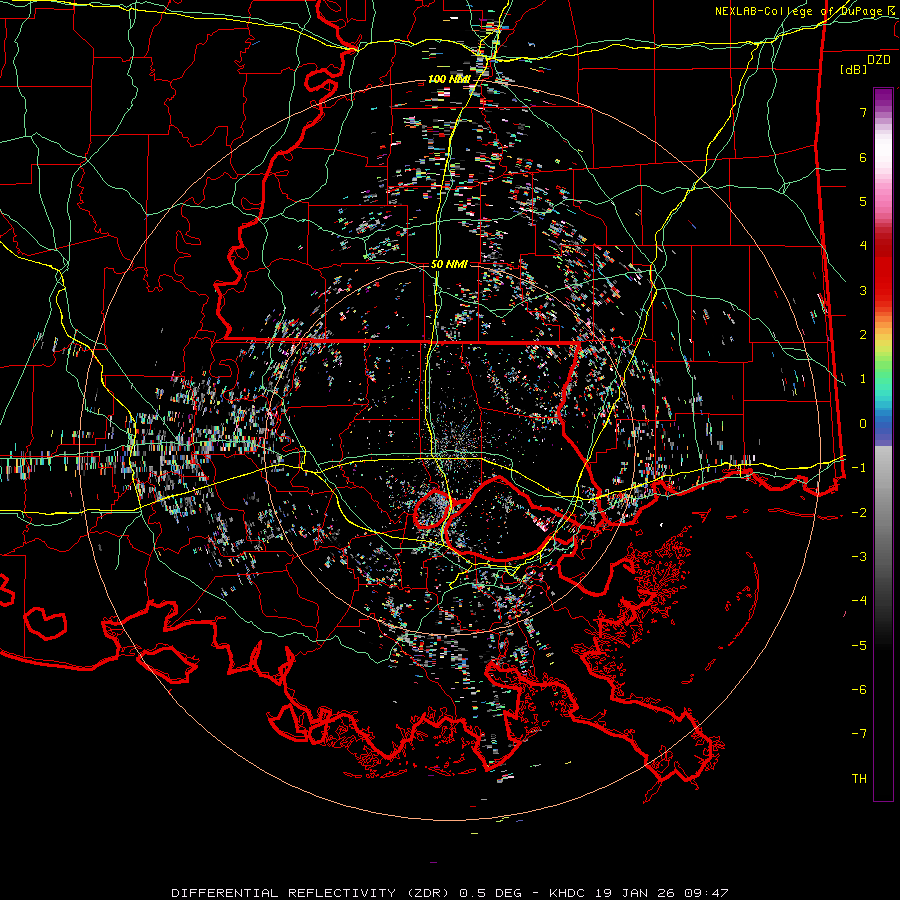The width and height of the screenshot is (900, 900).
Task: Click the 100 NMI range ring label
Action: pyautogui.click(x=449, y=79)
